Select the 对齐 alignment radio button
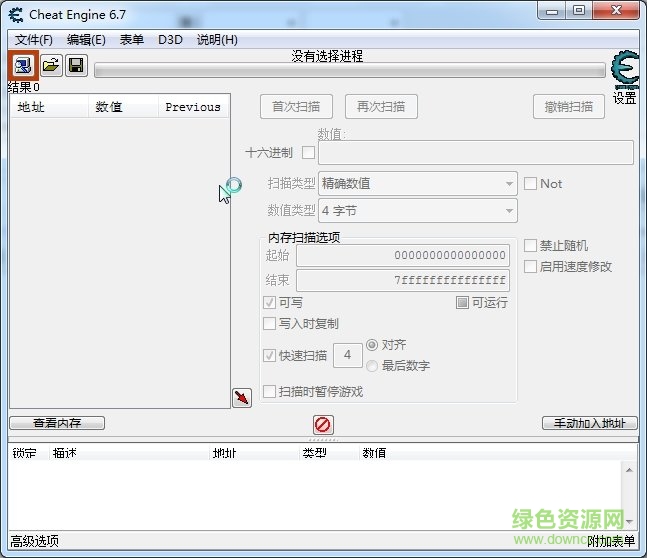647x558 pixels. 372,345
